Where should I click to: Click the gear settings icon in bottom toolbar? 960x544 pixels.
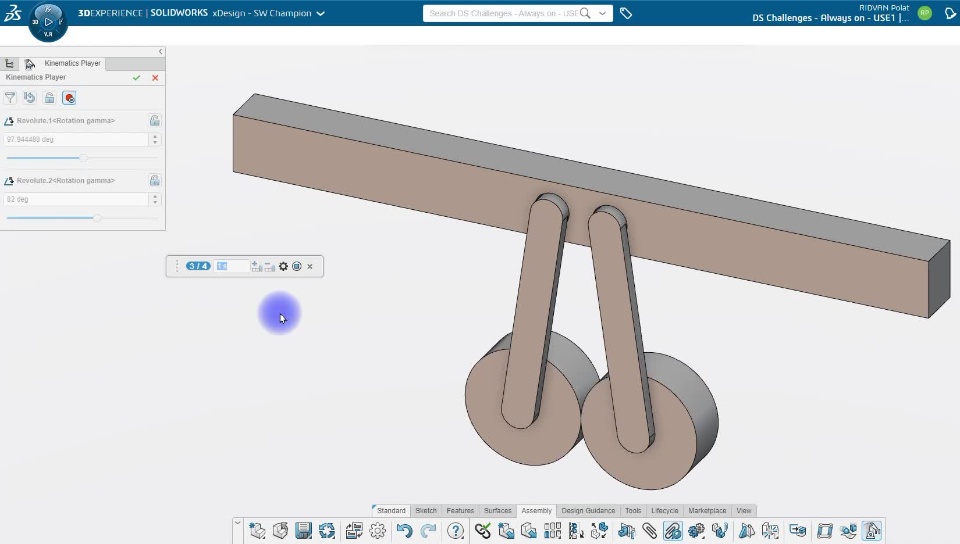click(377, 531)
